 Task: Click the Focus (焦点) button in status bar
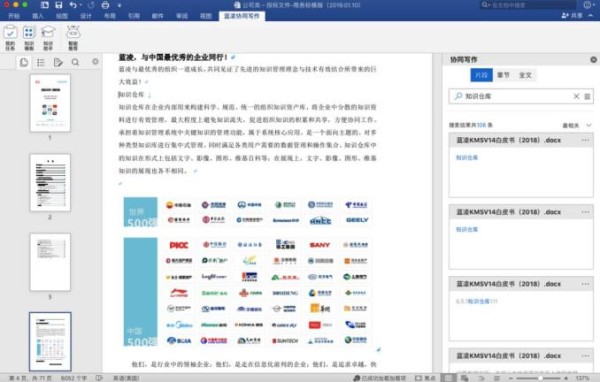point(426,378)
